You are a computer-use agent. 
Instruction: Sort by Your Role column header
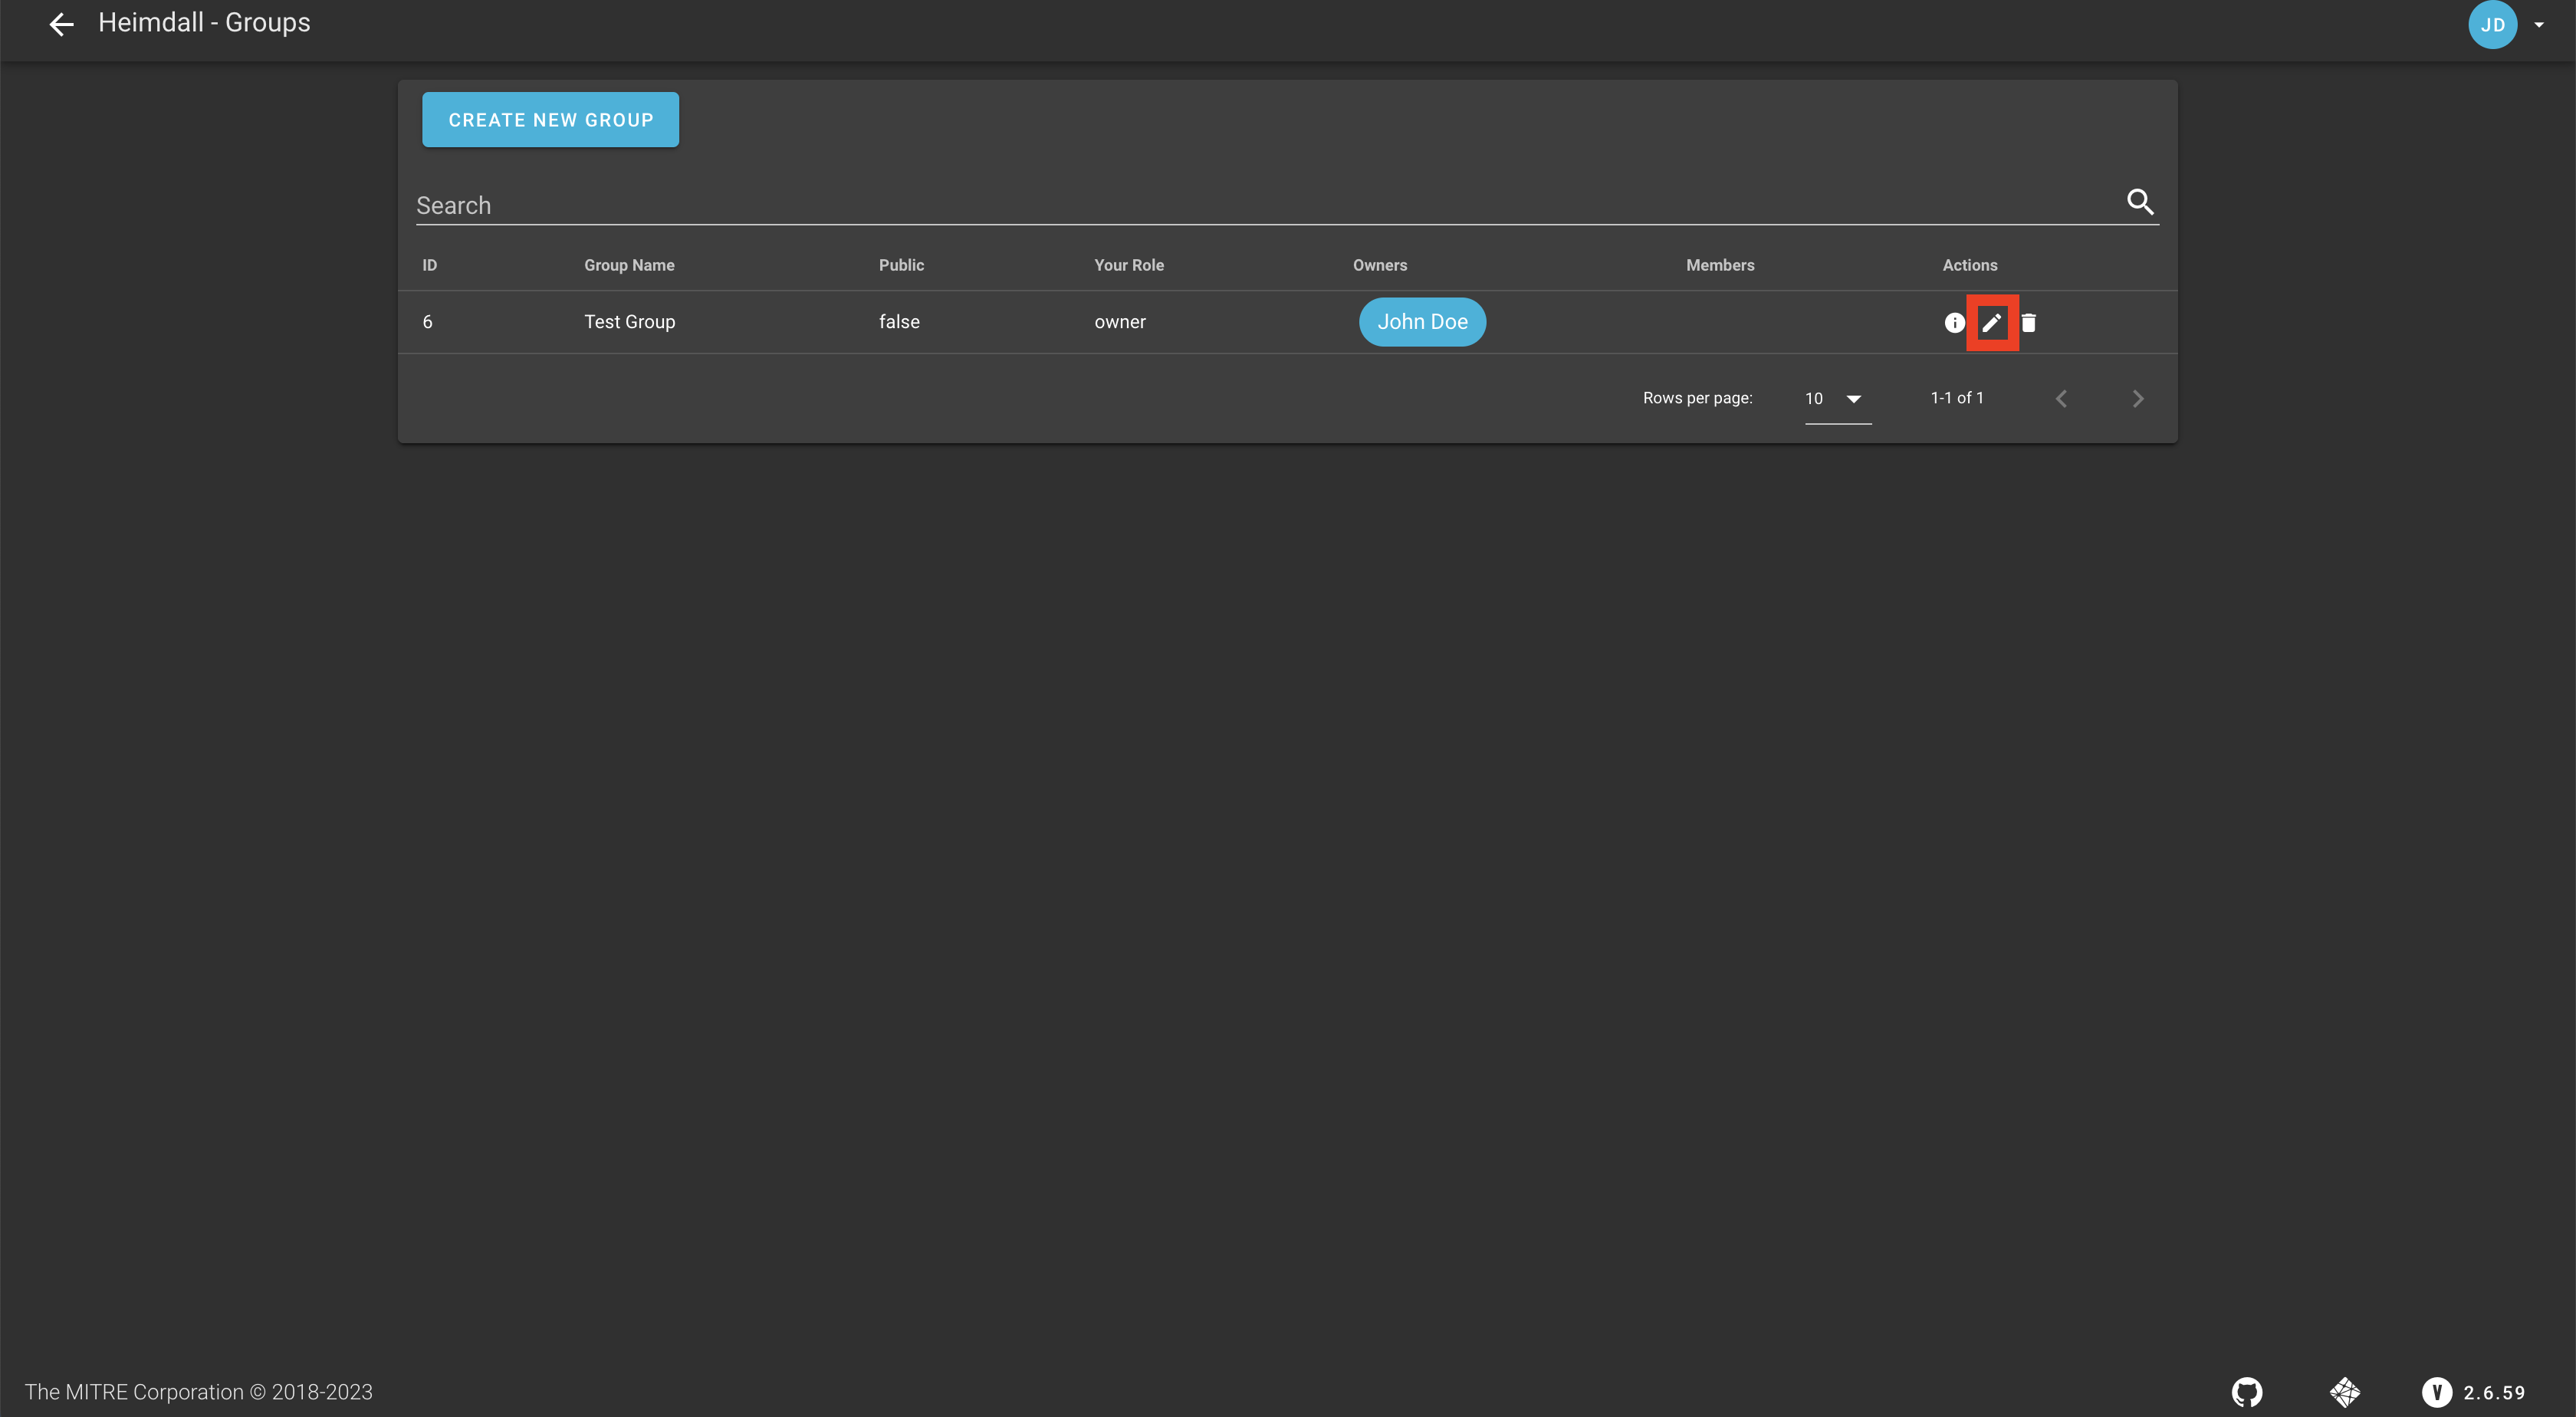coord(1128,265)
